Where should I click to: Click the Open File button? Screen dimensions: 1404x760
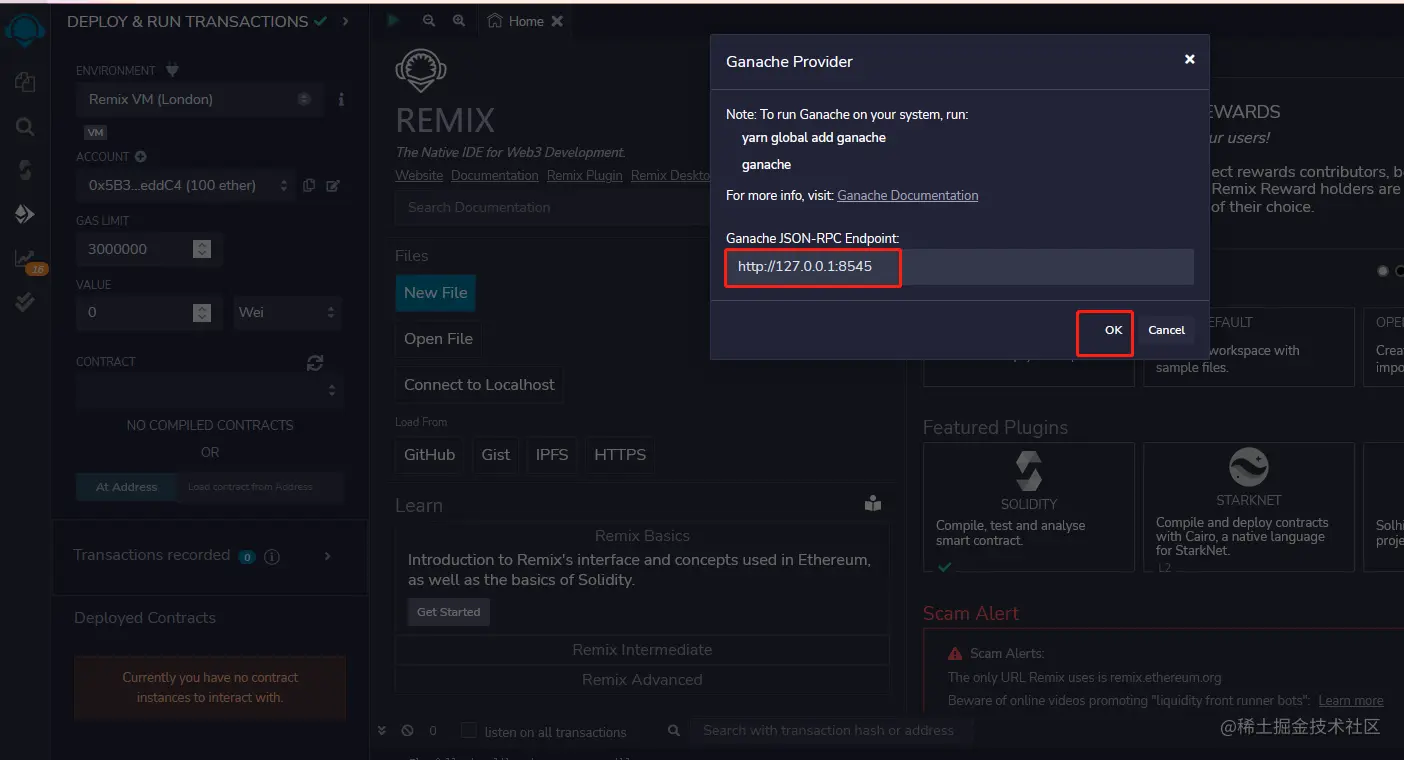[438, 339]
